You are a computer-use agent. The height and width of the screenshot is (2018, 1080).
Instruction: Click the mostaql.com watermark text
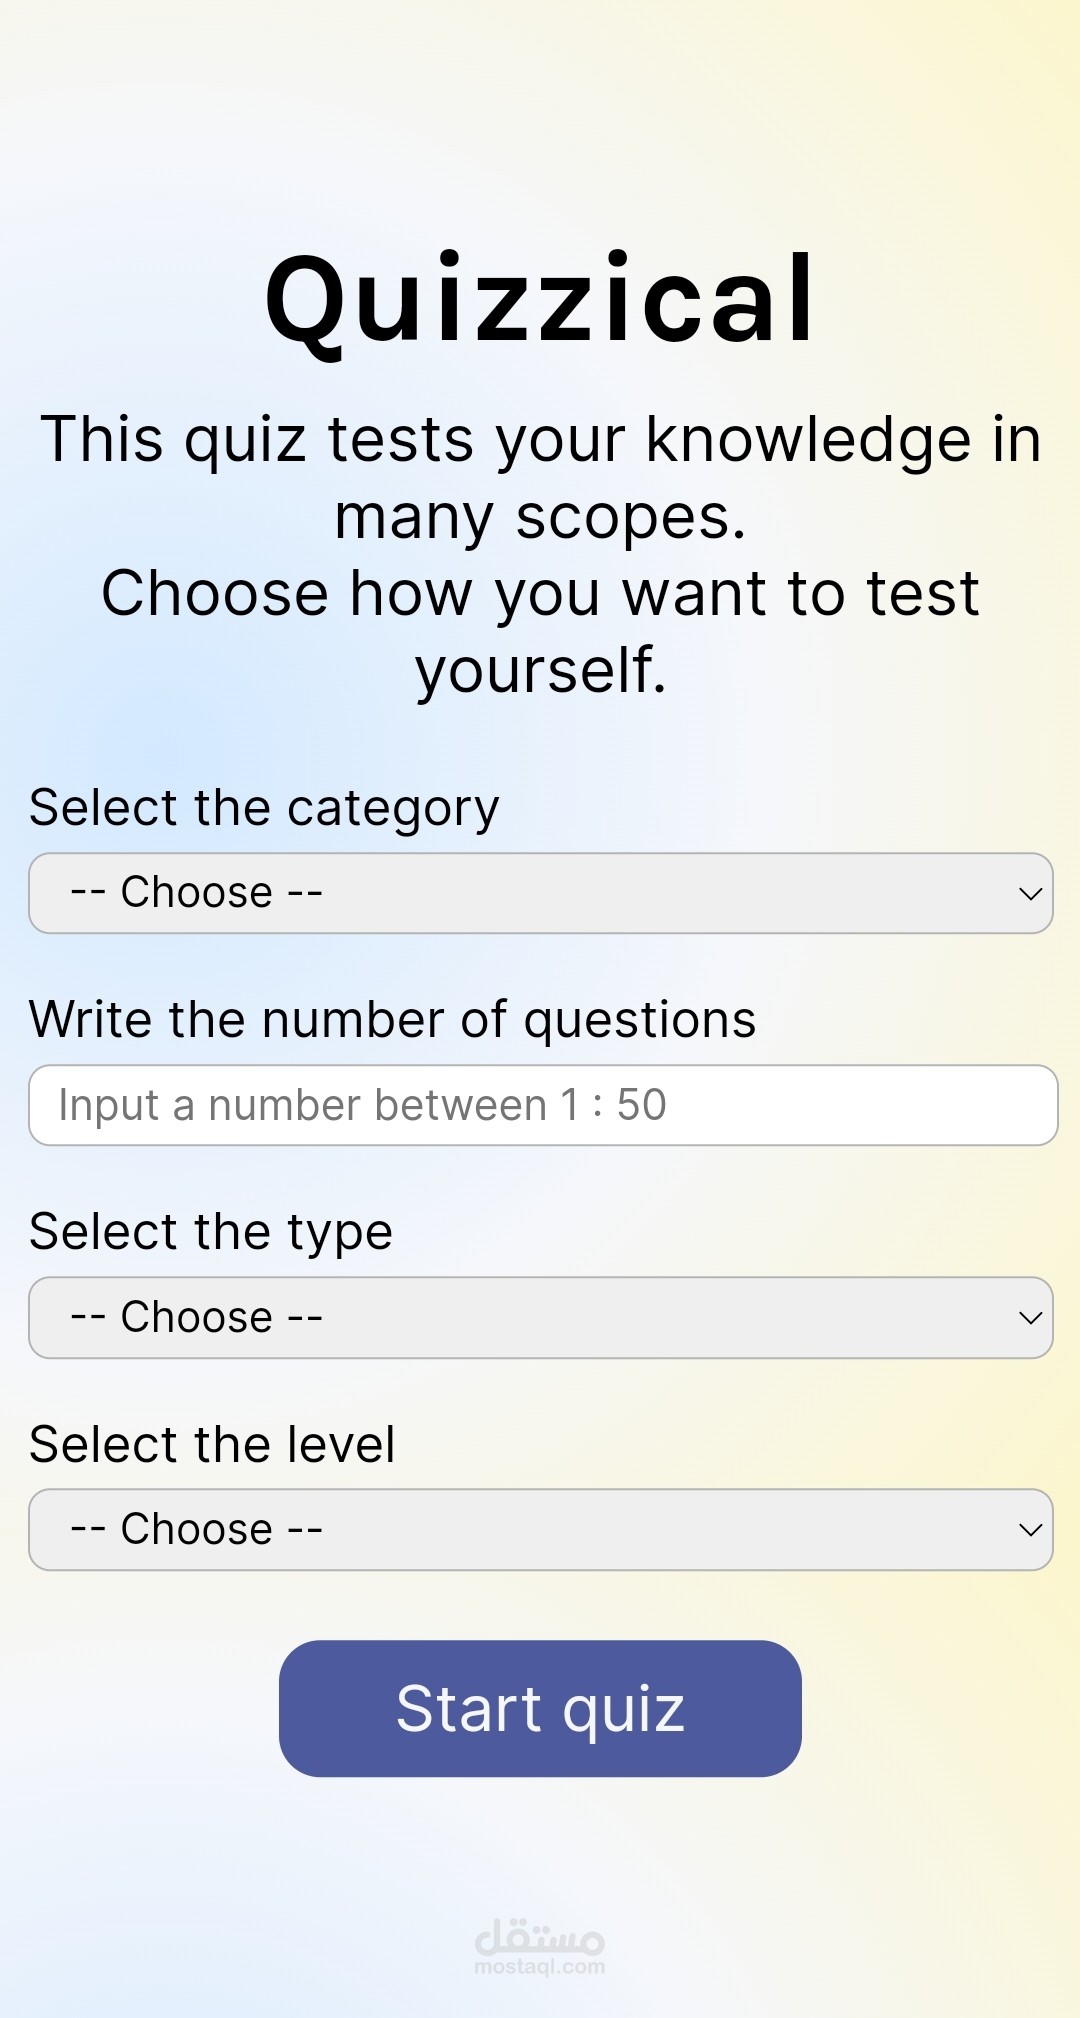(540, 1967)
